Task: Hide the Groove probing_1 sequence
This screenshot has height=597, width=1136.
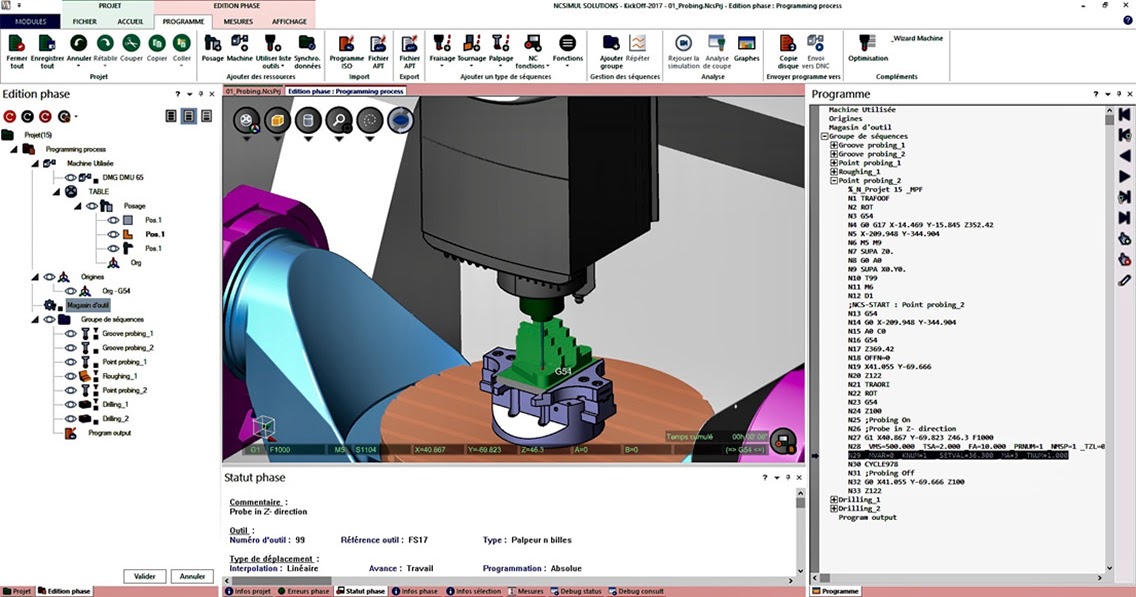Action: point(71,333)
